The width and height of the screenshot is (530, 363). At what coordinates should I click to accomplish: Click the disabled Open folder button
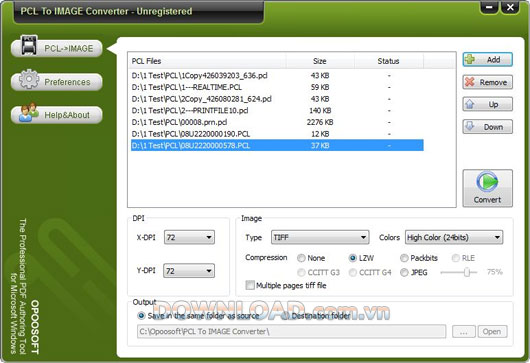(x=492, y=332)
